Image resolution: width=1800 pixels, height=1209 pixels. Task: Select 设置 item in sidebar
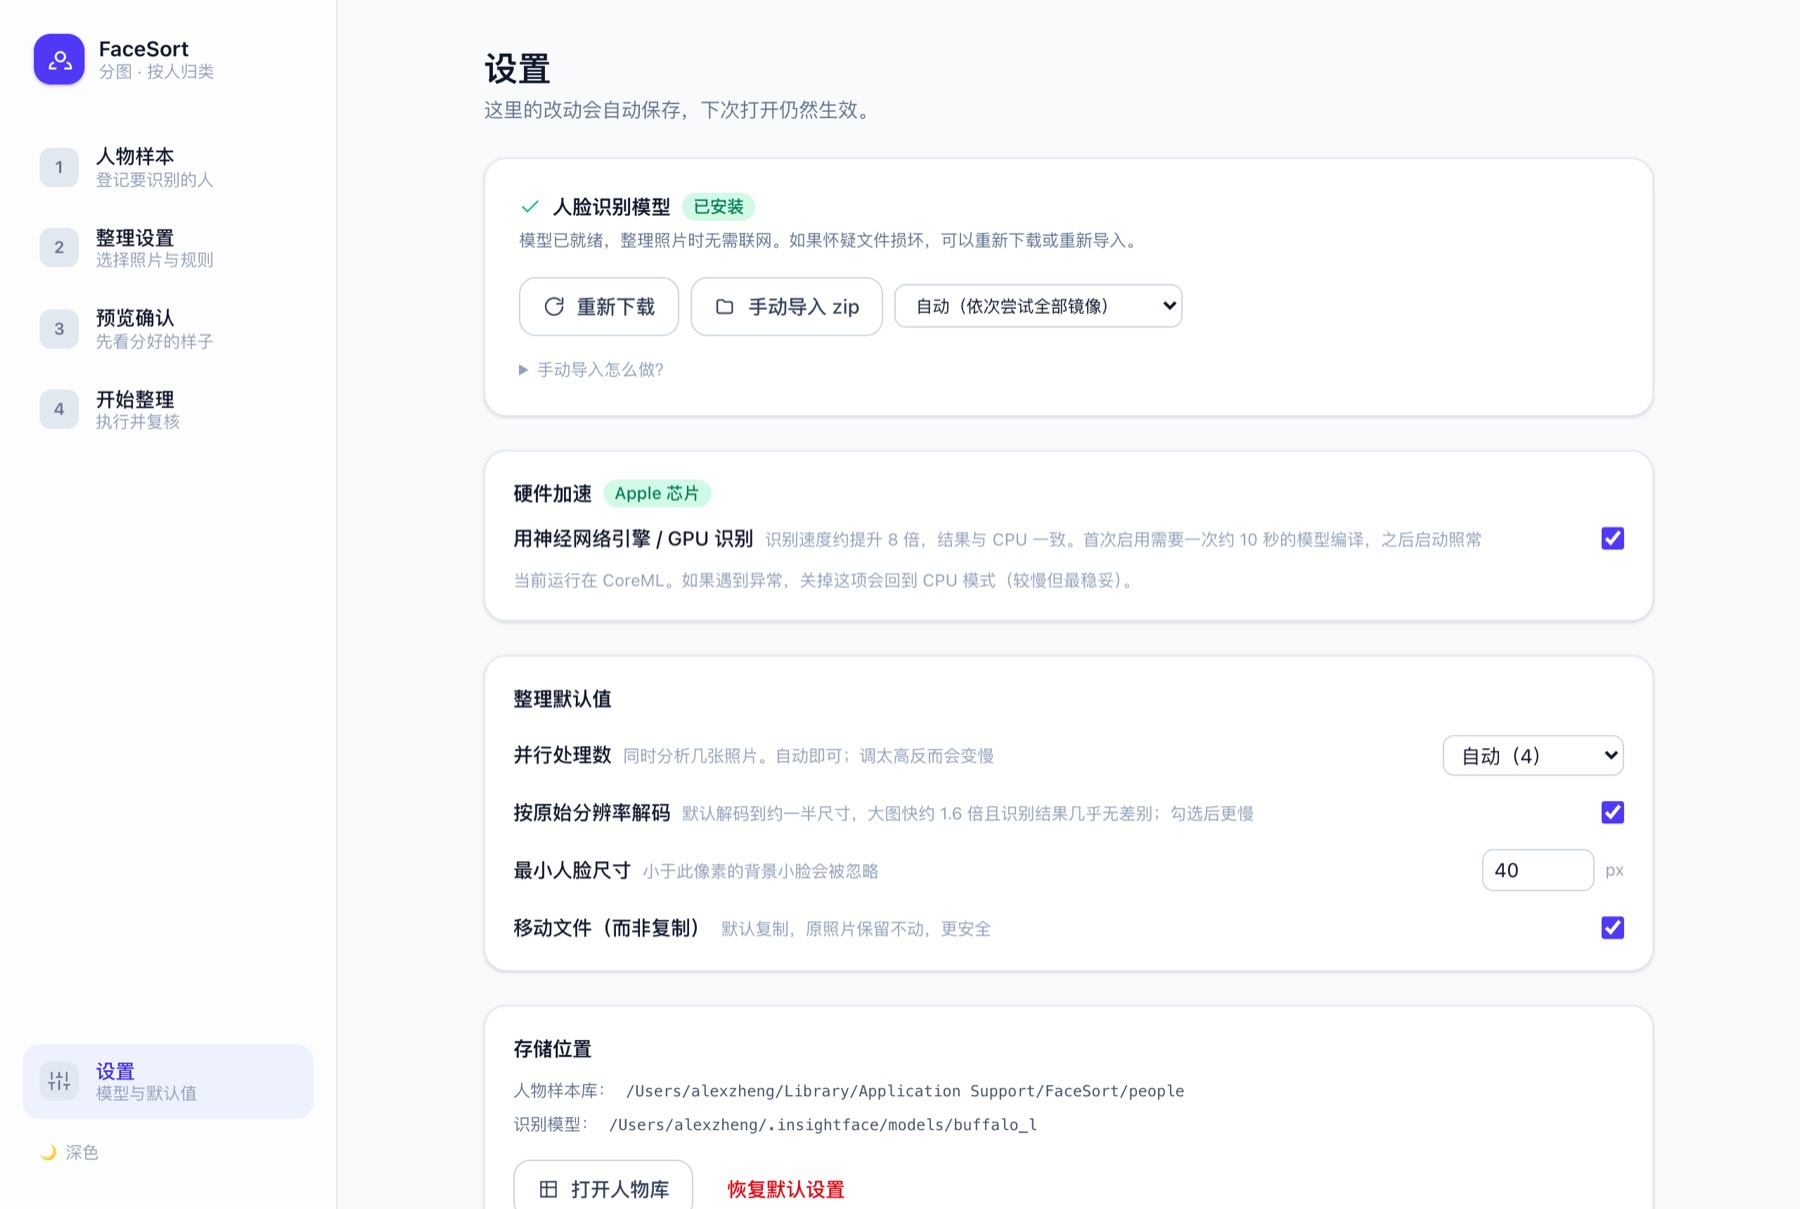pos(168,1081)
